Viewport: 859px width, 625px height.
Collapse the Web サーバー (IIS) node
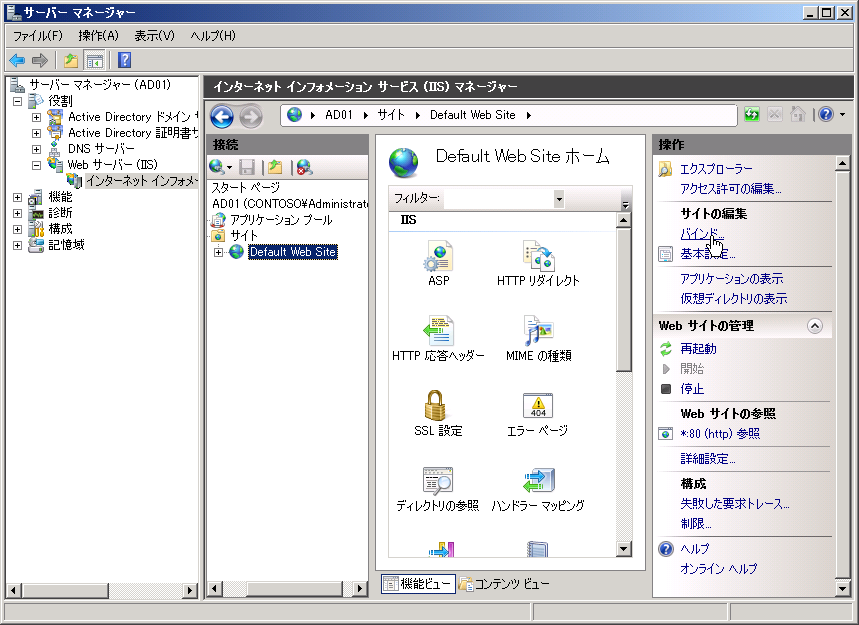[x=36, y=165]
